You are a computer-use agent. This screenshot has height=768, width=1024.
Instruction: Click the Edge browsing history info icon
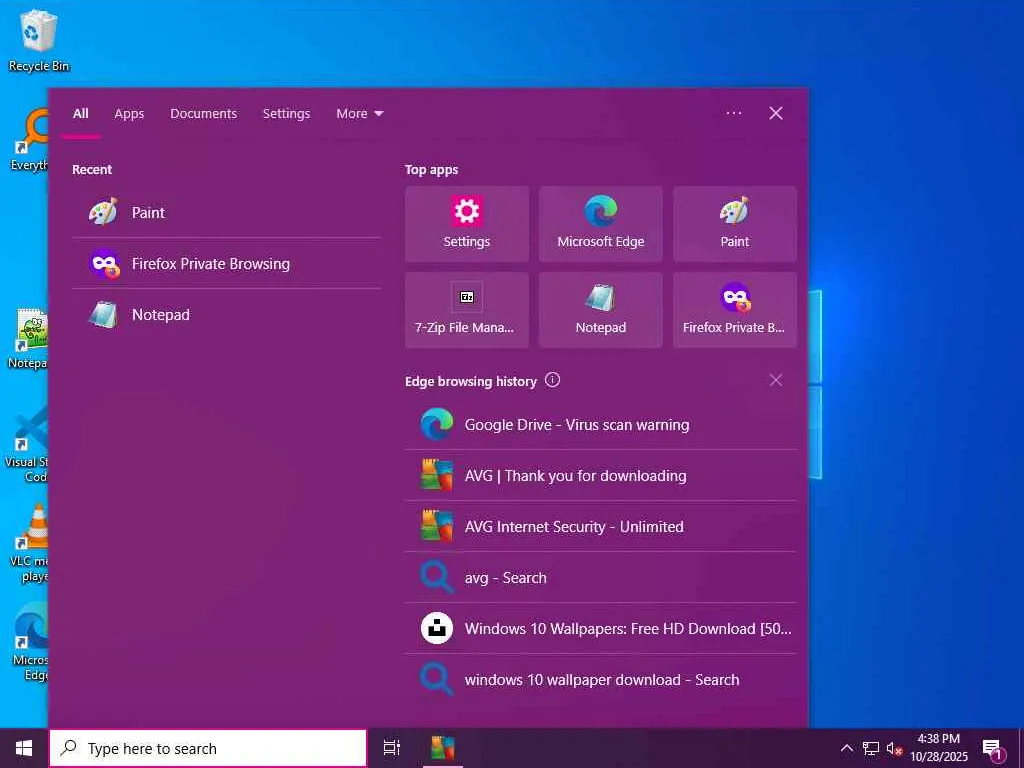click(552, 380)
